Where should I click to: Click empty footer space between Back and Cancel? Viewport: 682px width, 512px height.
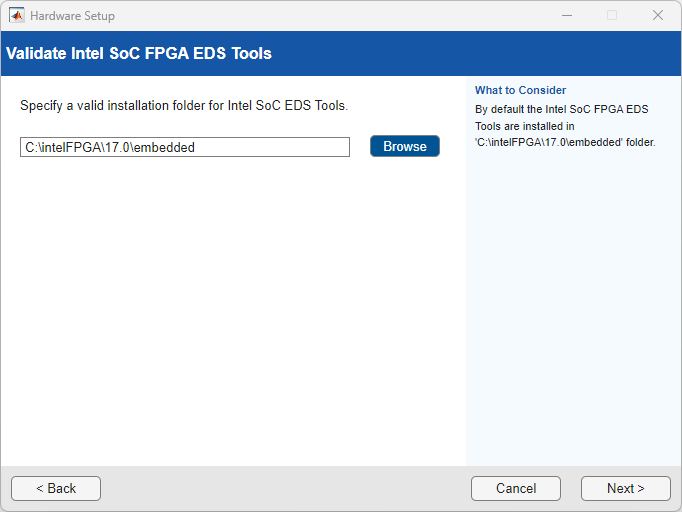coord(285,488)
